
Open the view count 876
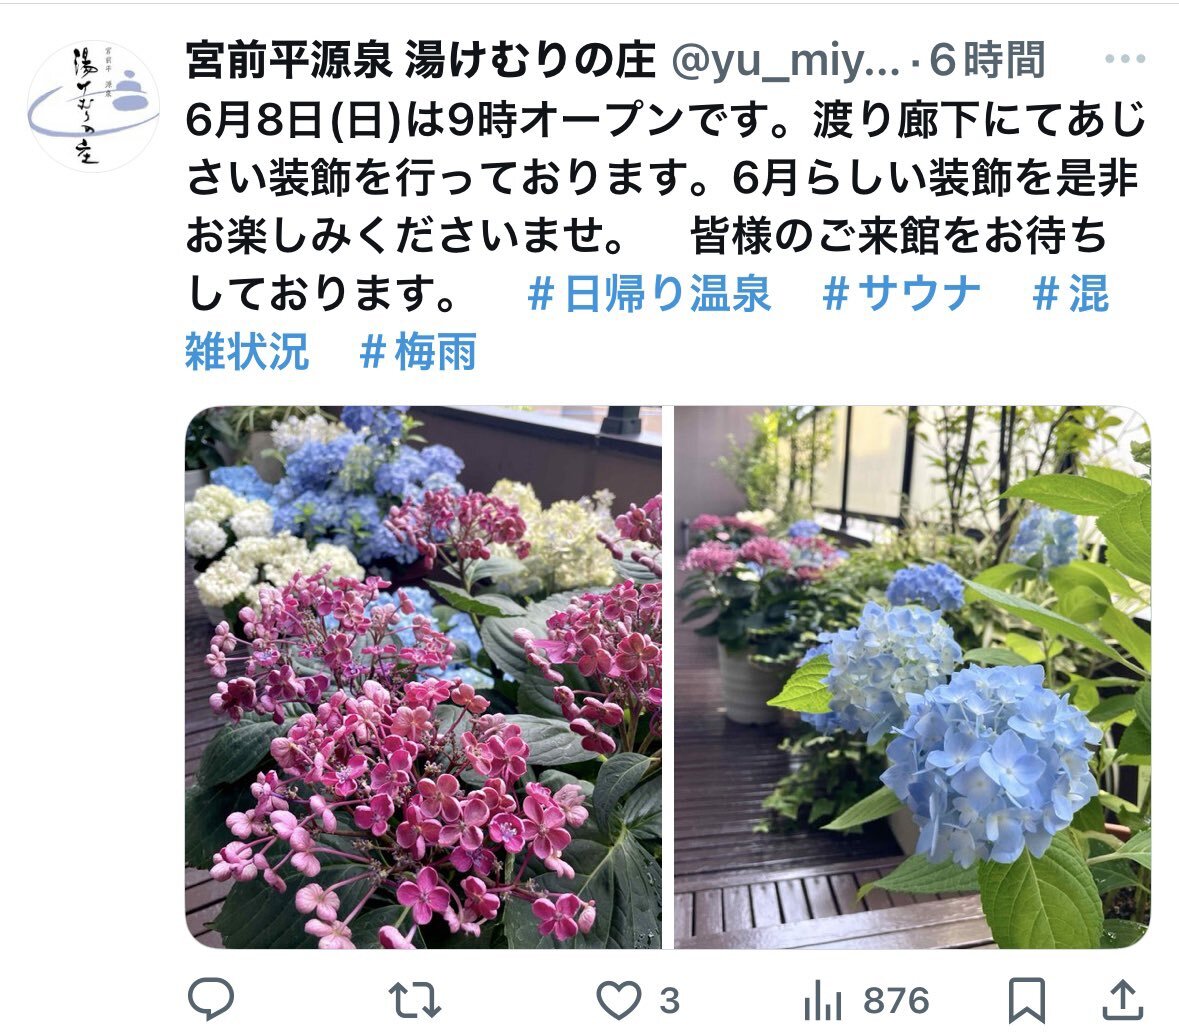click(896, 1001)
